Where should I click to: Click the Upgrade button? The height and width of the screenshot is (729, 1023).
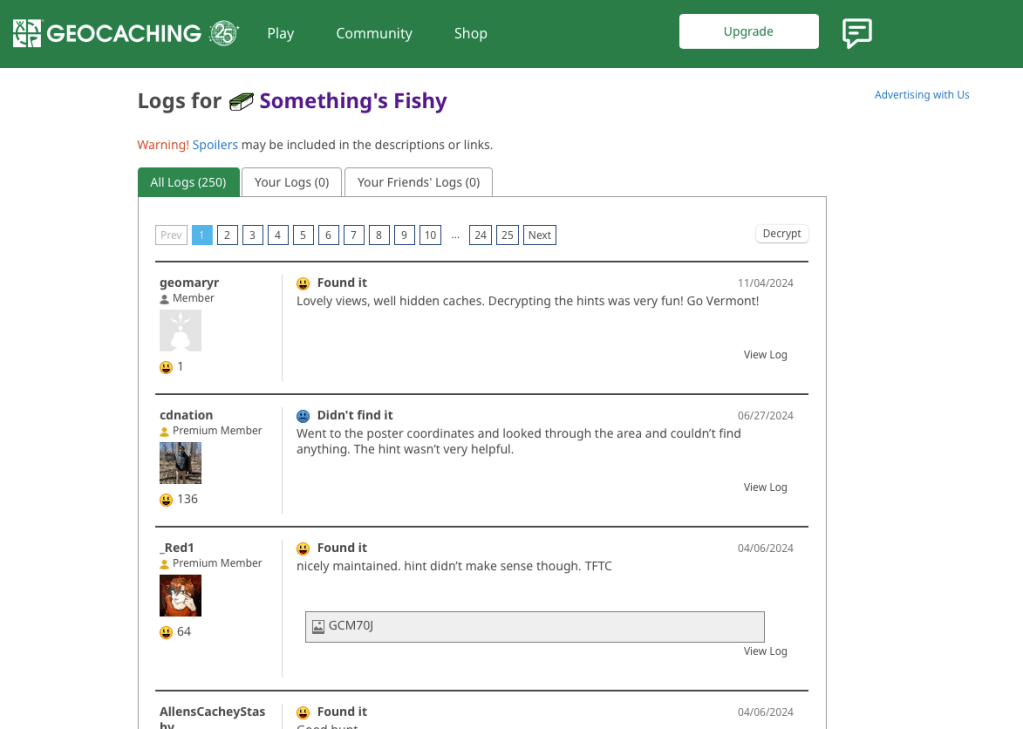tap(748, 31)
